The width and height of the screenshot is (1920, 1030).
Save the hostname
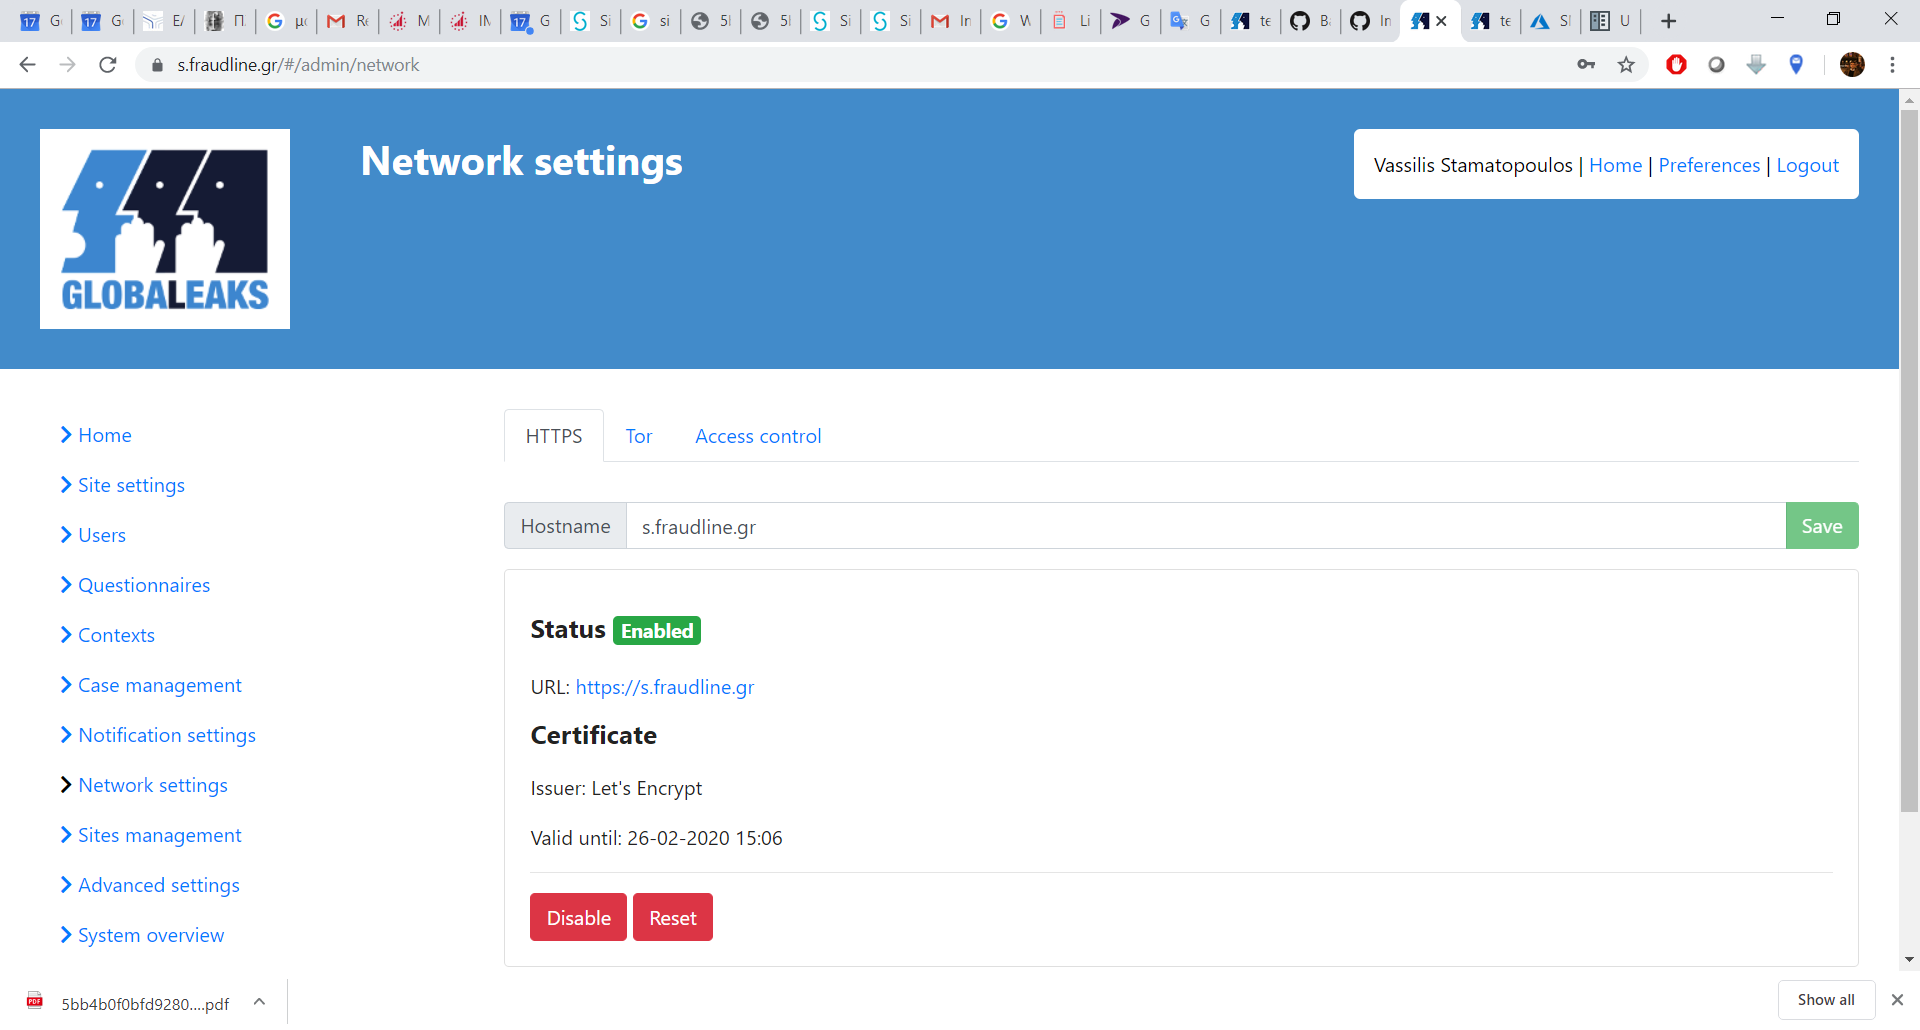point(1822,526)
